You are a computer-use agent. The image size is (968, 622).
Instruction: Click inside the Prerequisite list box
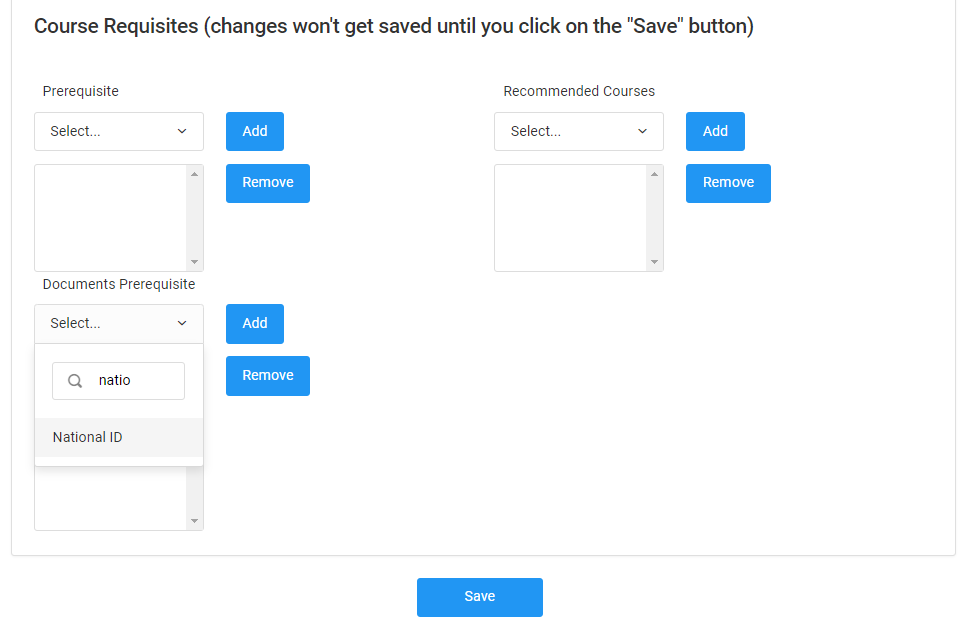[x=110, y=218]
